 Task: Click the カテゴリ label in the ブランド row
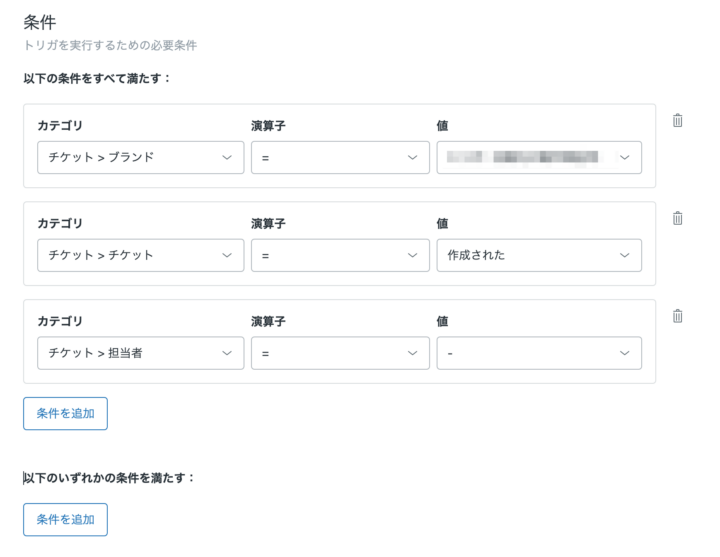[x=60, y=126]
